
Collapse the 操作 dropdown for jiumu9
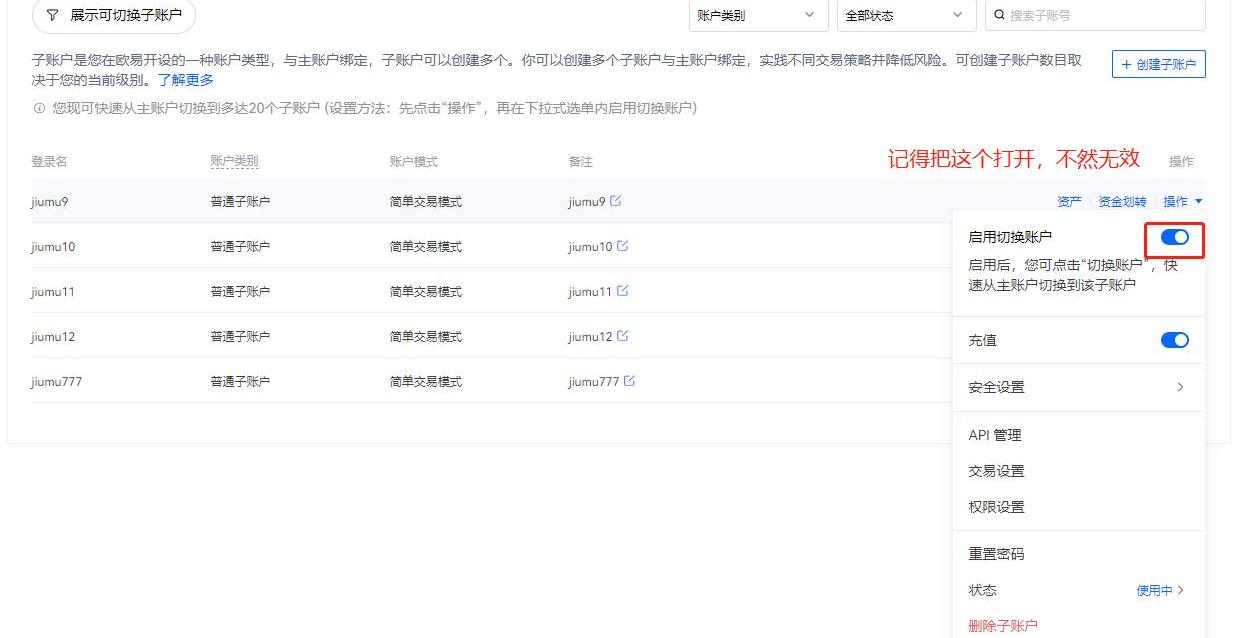pos(1182,201)
